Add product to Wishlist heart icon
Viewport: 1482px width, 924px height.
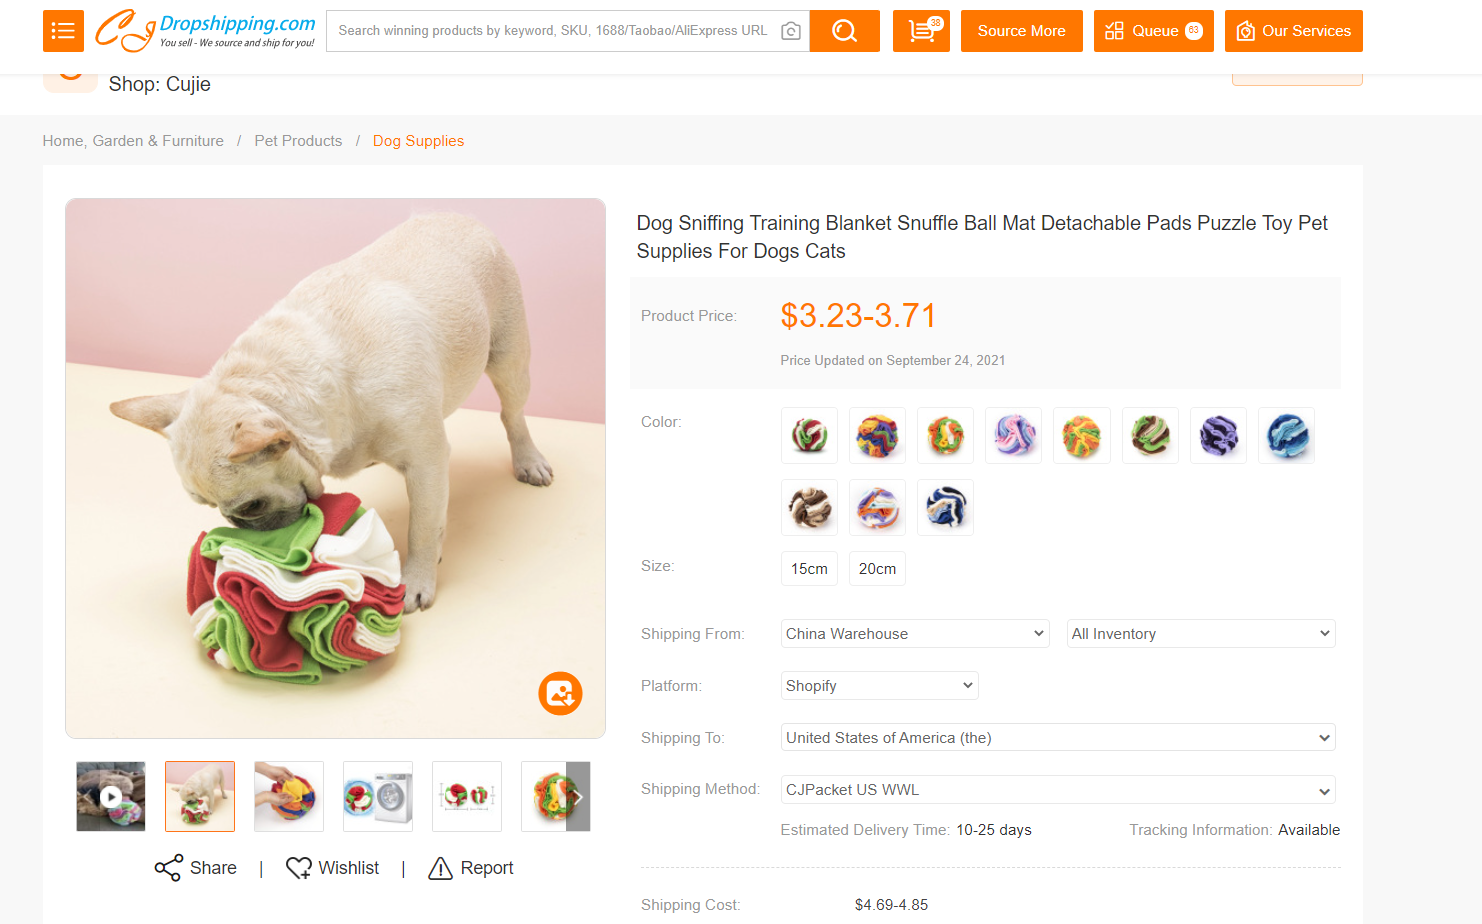tap(299, 868)
